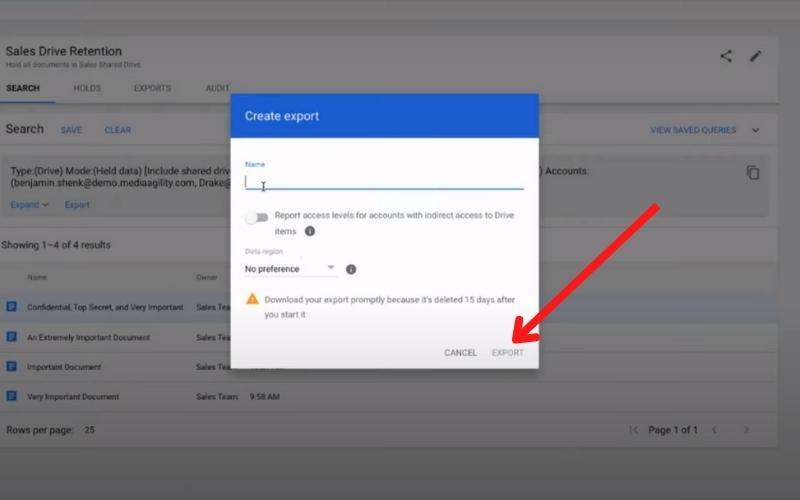Viewport: 800px width, 500px height.
Task: Click the copy query icon
Action: [x=753, y=173]
